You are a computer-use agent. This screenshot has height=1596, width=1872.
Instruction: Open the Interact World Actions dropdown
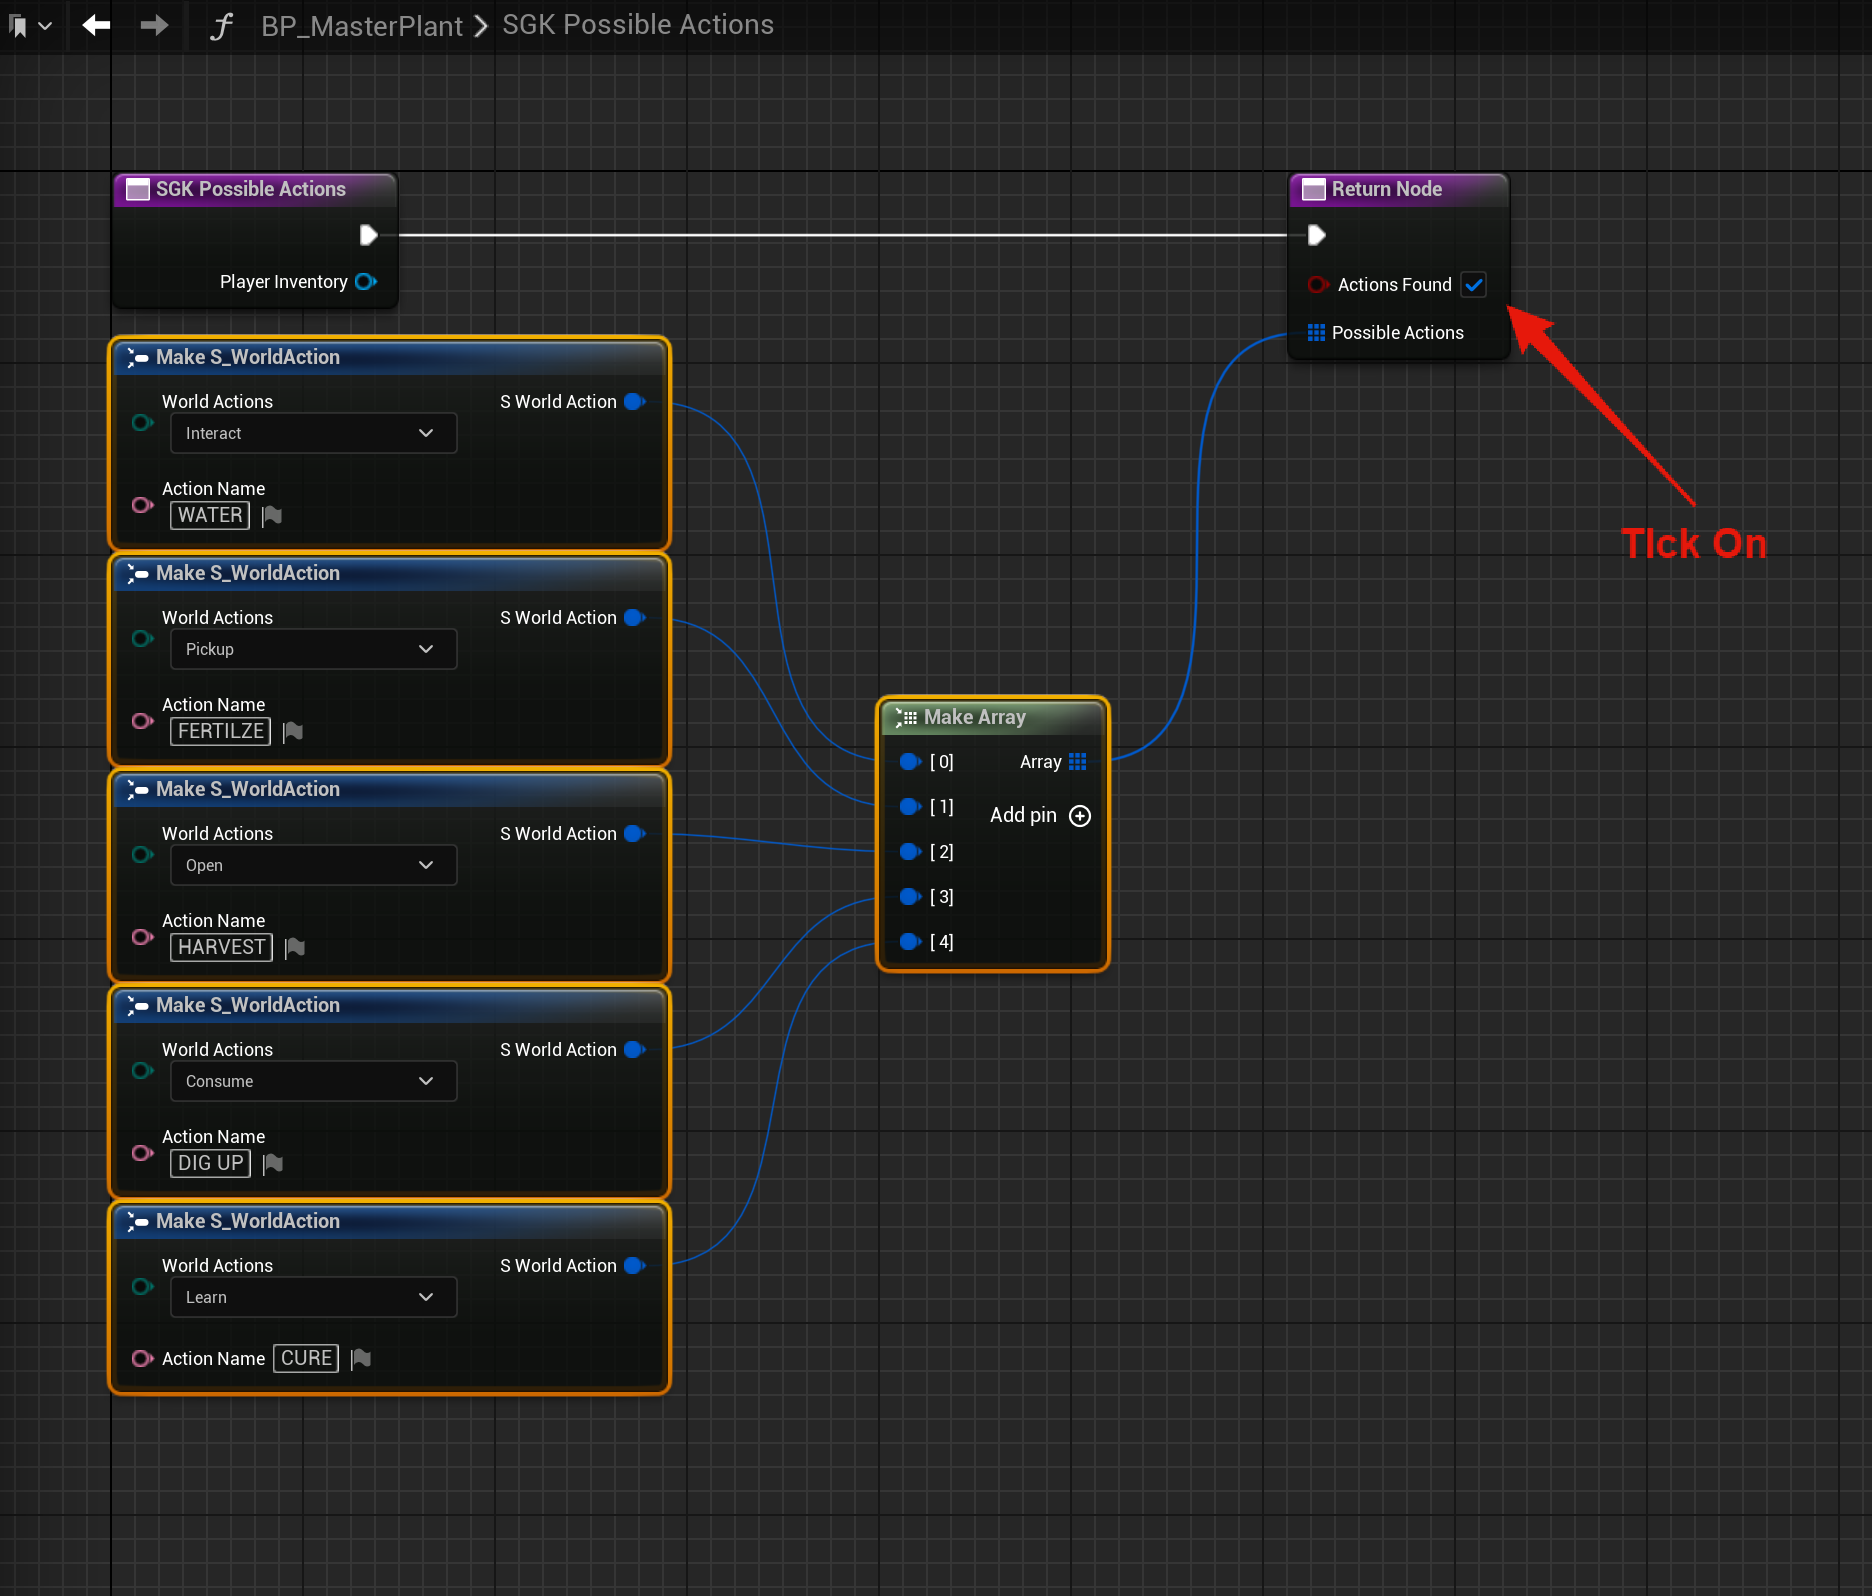[313, 434]
